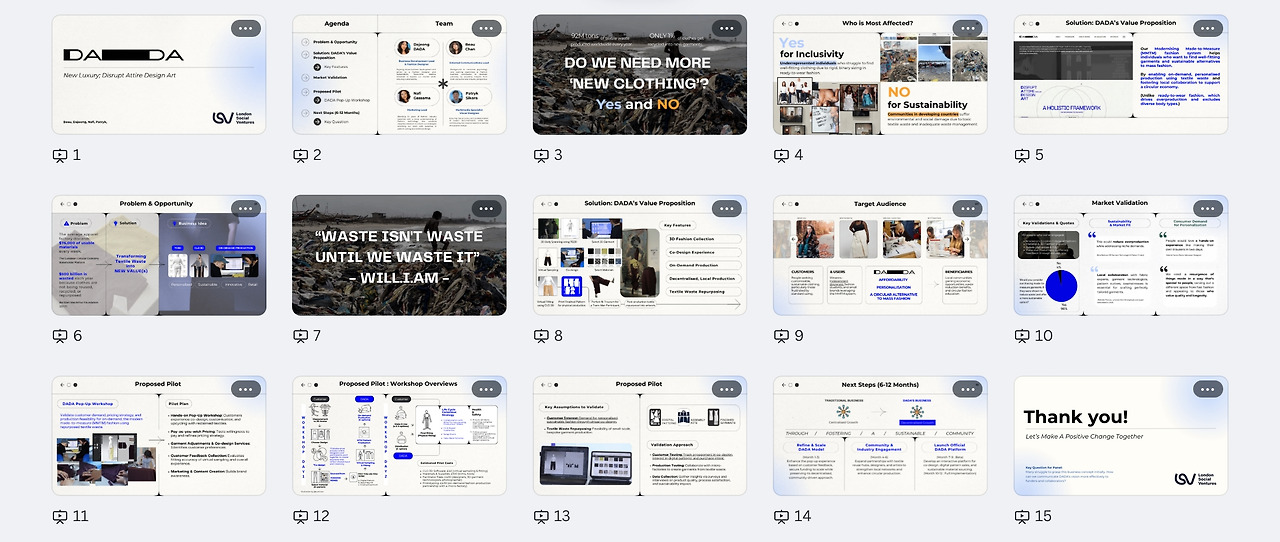Select slide 13 Proposed Pilot validation approach
This screenshot has height=542, width=1280.
[x=640, y=436]
